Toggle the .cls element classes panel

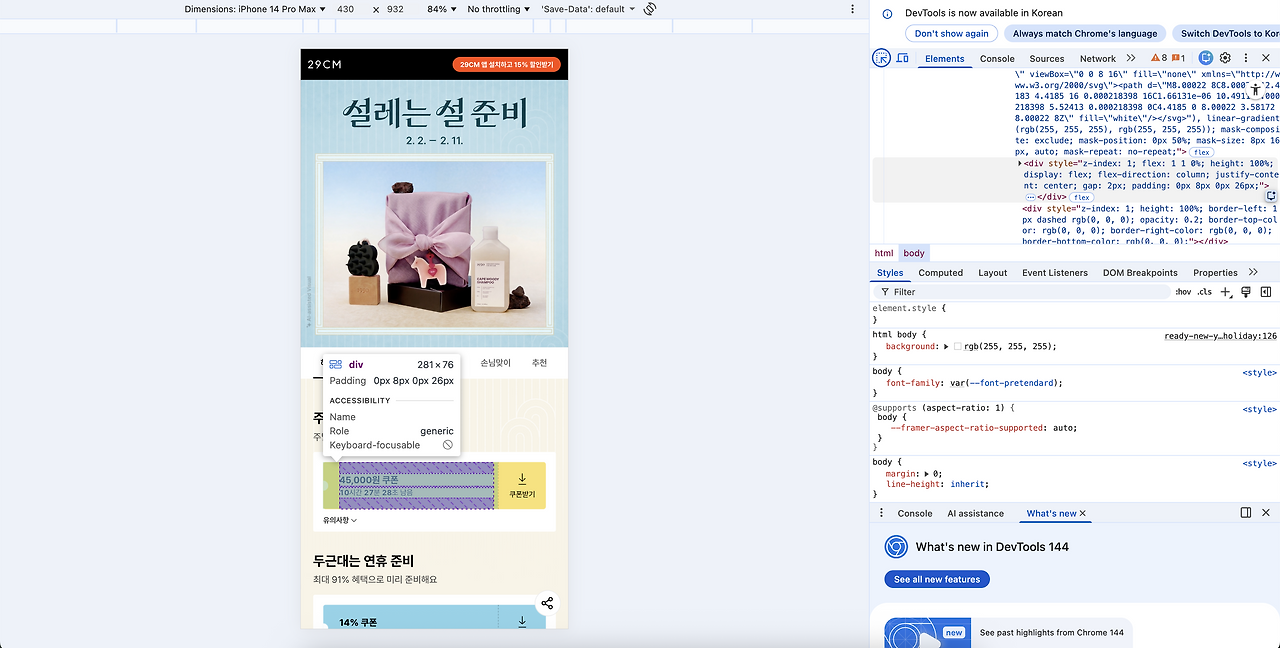tap(1205, 292)
